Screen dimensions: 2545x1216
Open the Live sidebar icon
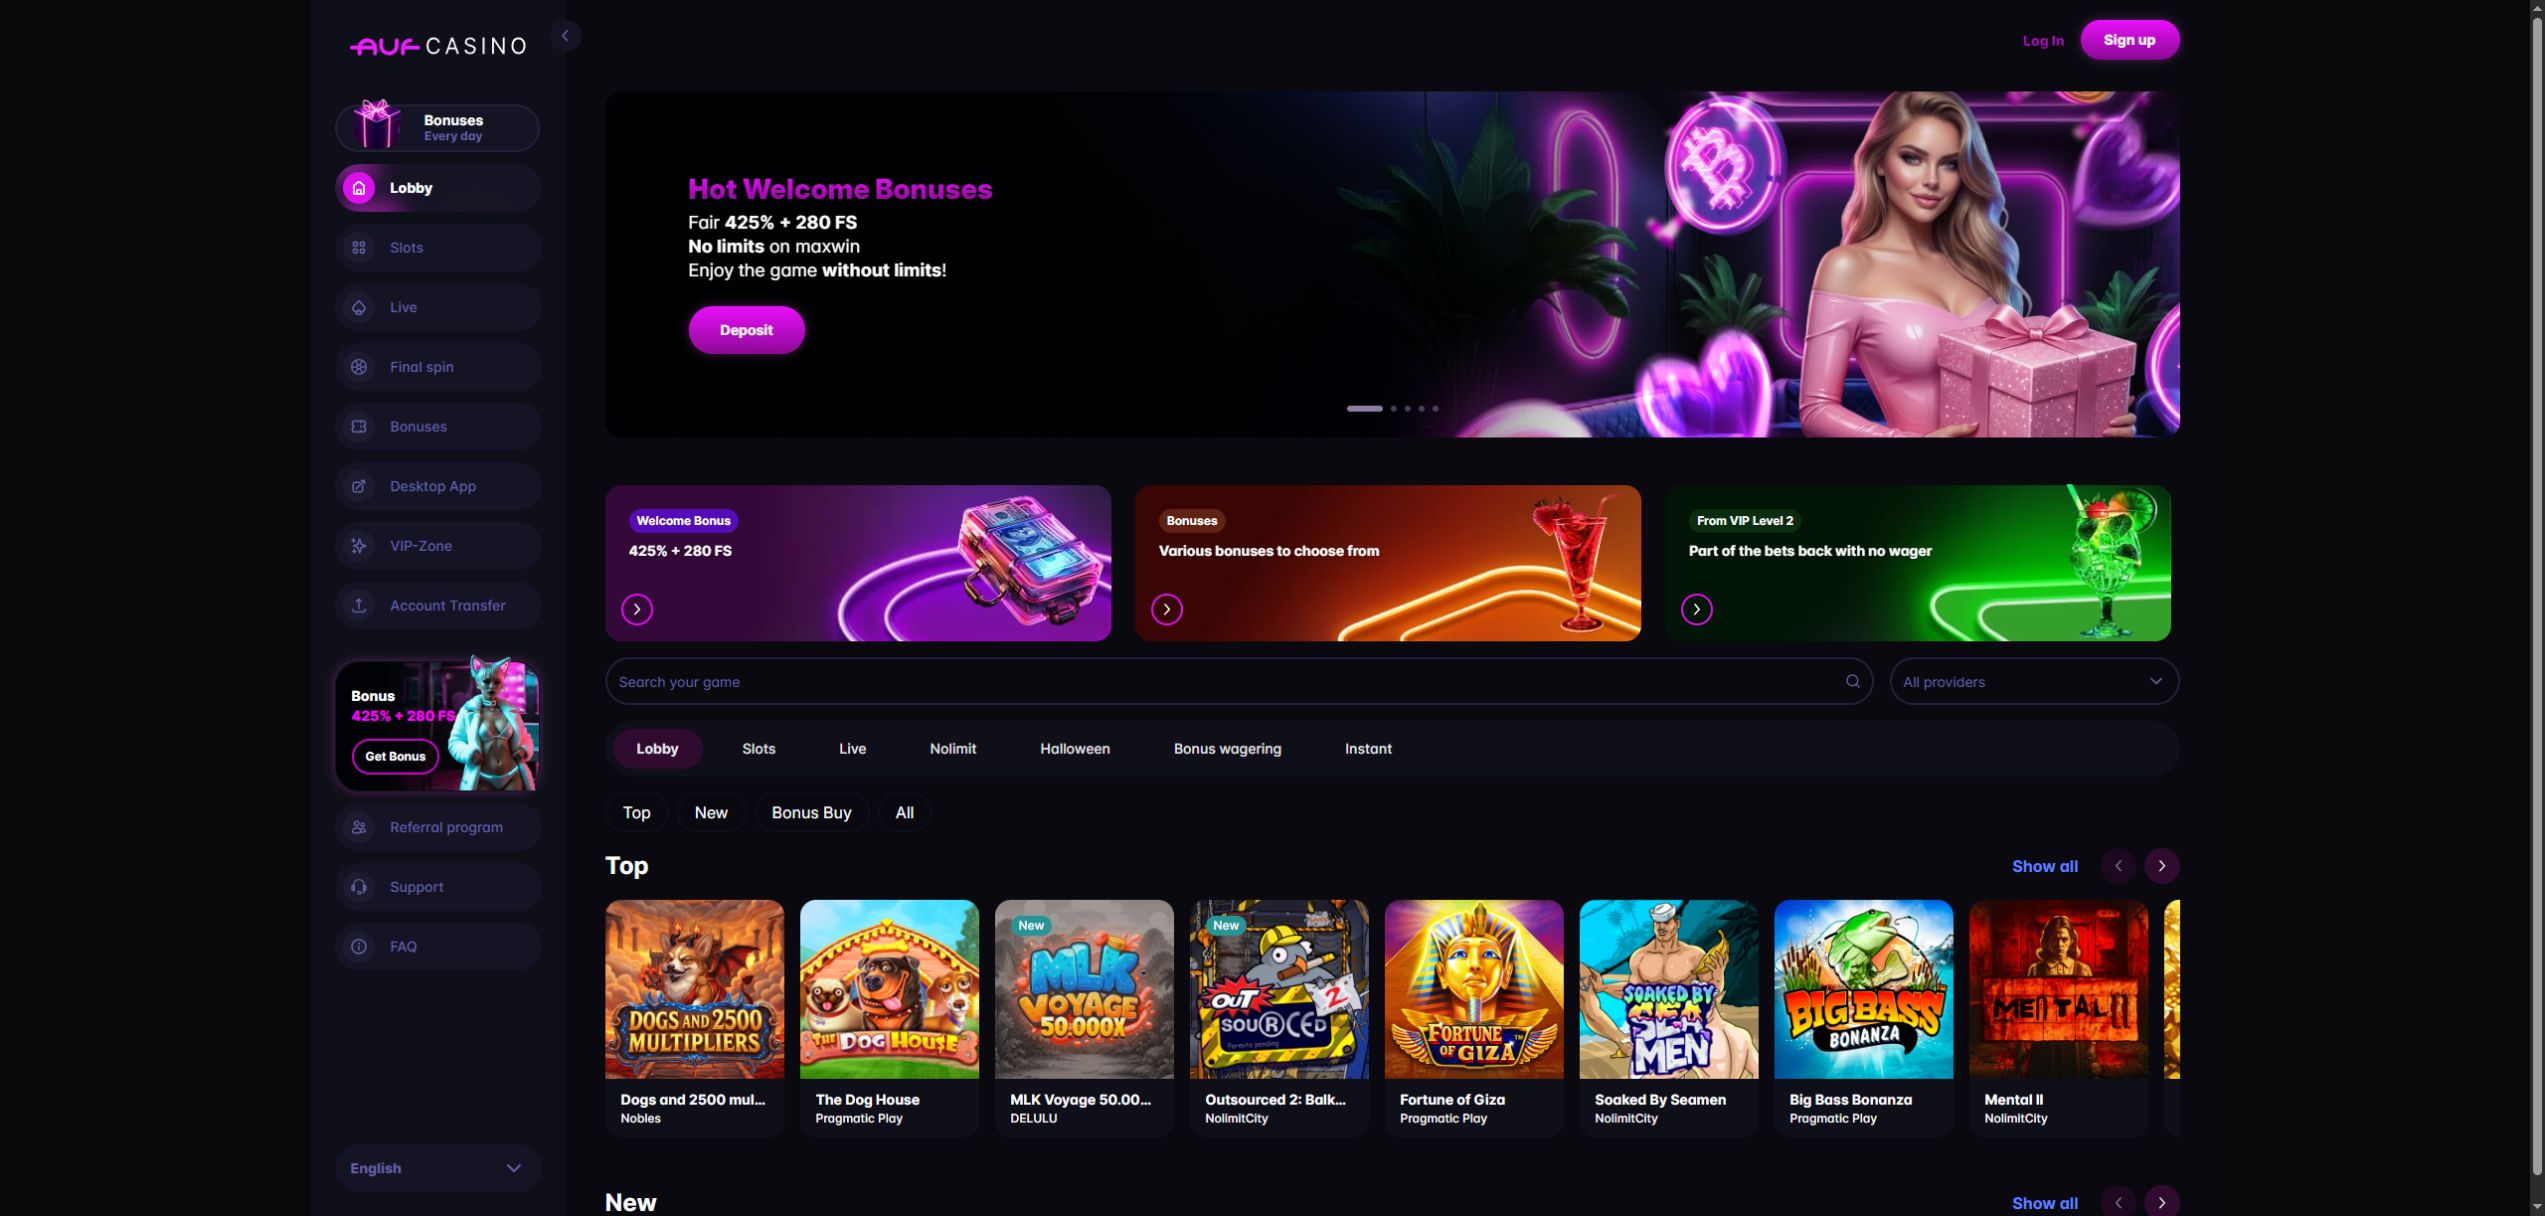(x=359, y=307)
